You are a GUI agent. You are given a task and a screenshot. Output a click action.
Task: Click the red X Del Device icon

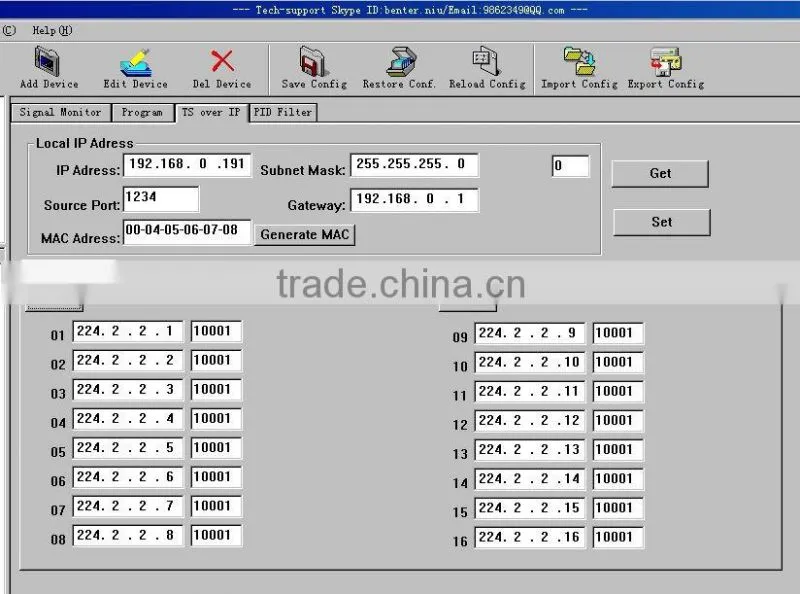point(222,61)
